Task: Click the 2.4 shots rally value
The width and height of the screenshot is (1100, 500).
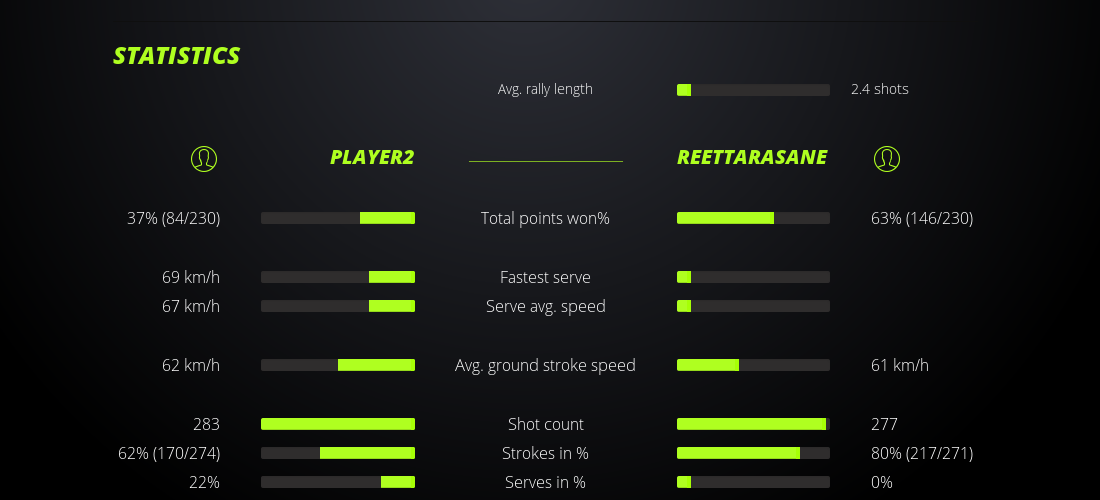Action: pos(879,89)
